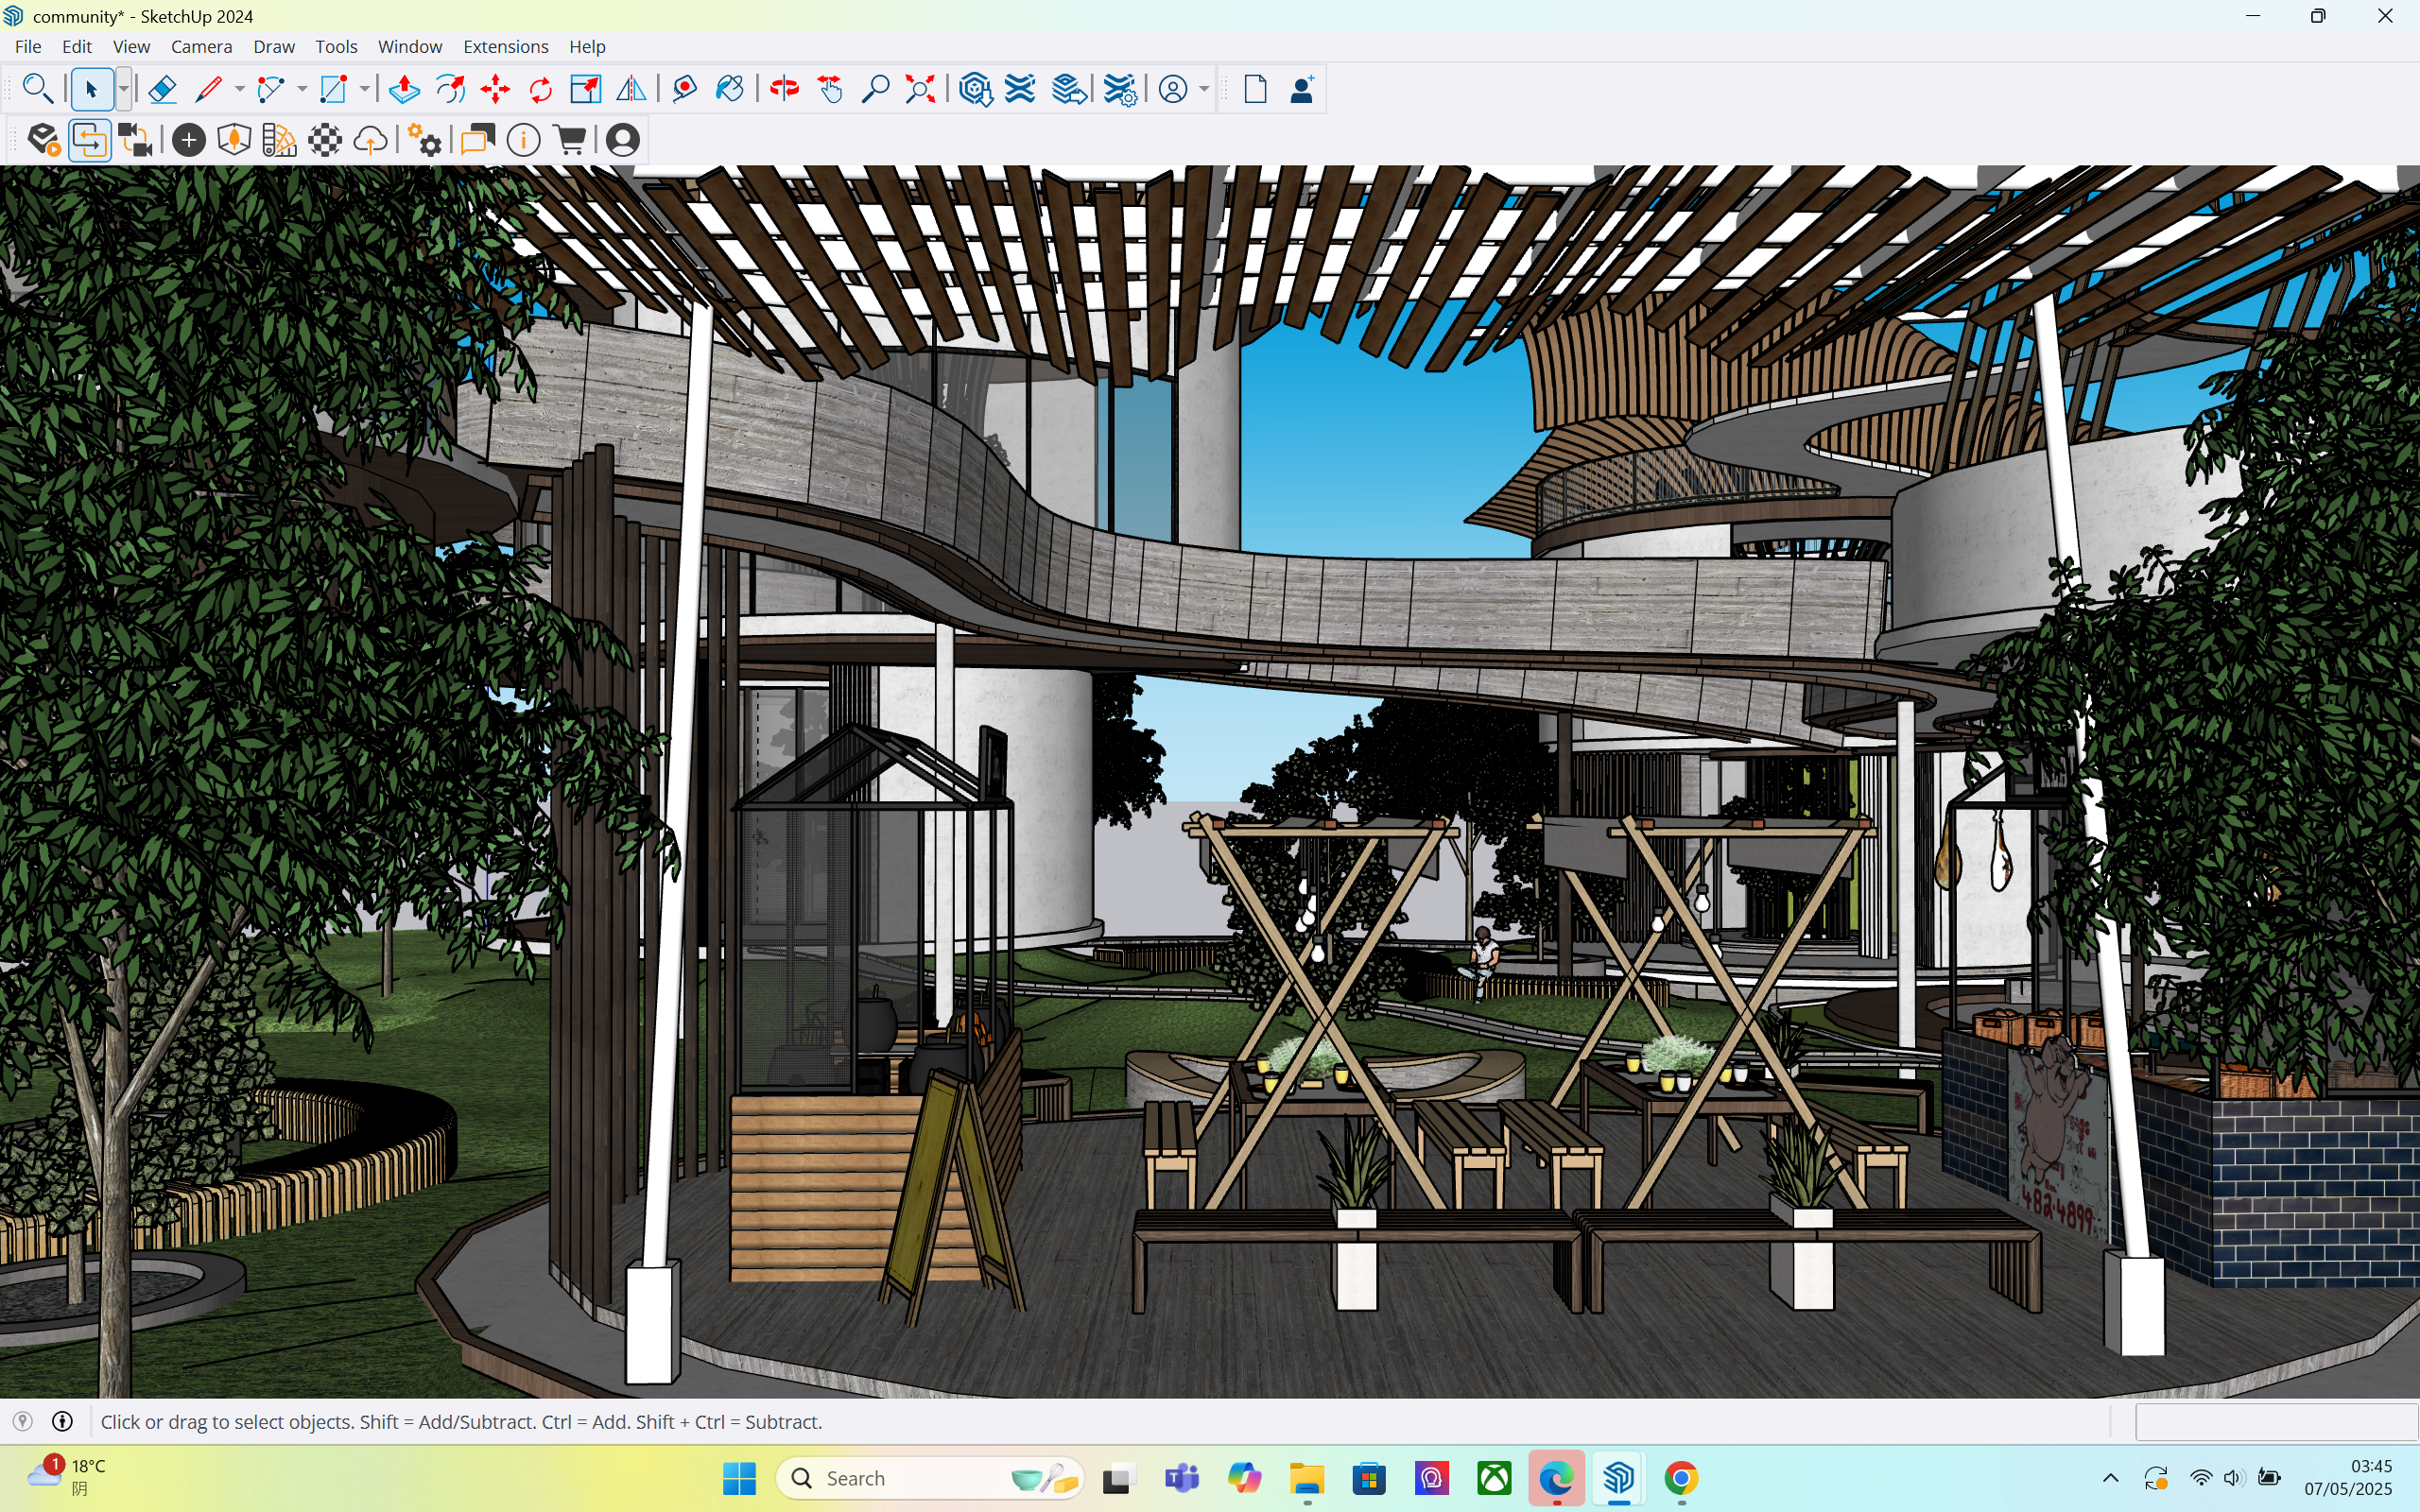Pick the Tape Measure tool
Screen dimensions: 2420x1512
pyautogui.click(x=684, y=90)
